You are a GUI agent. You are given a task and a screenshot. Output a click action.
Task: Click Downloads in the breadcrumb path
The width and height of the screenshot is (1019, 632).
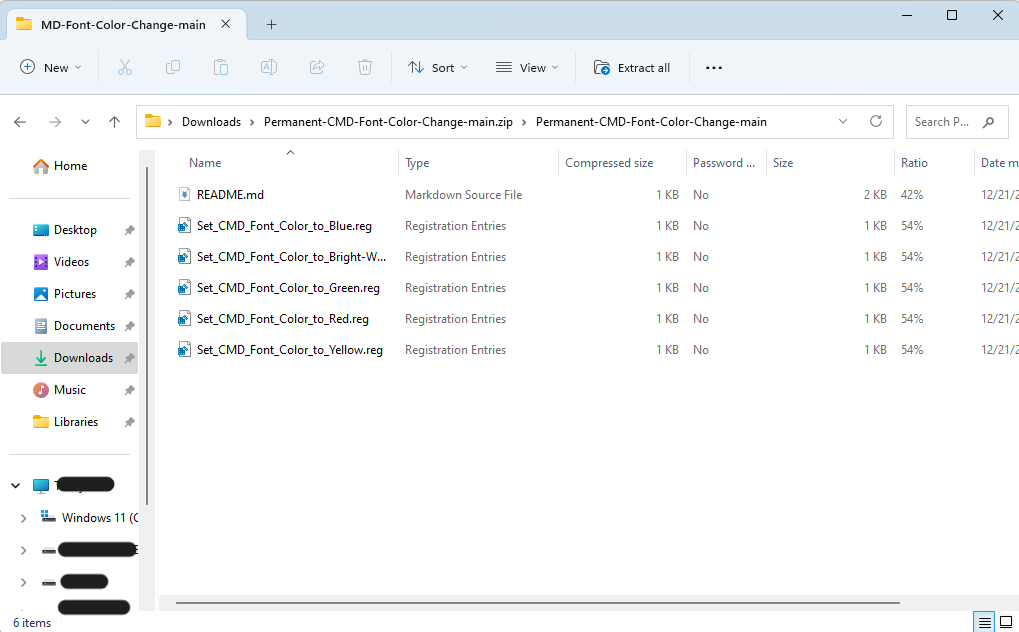211,122
